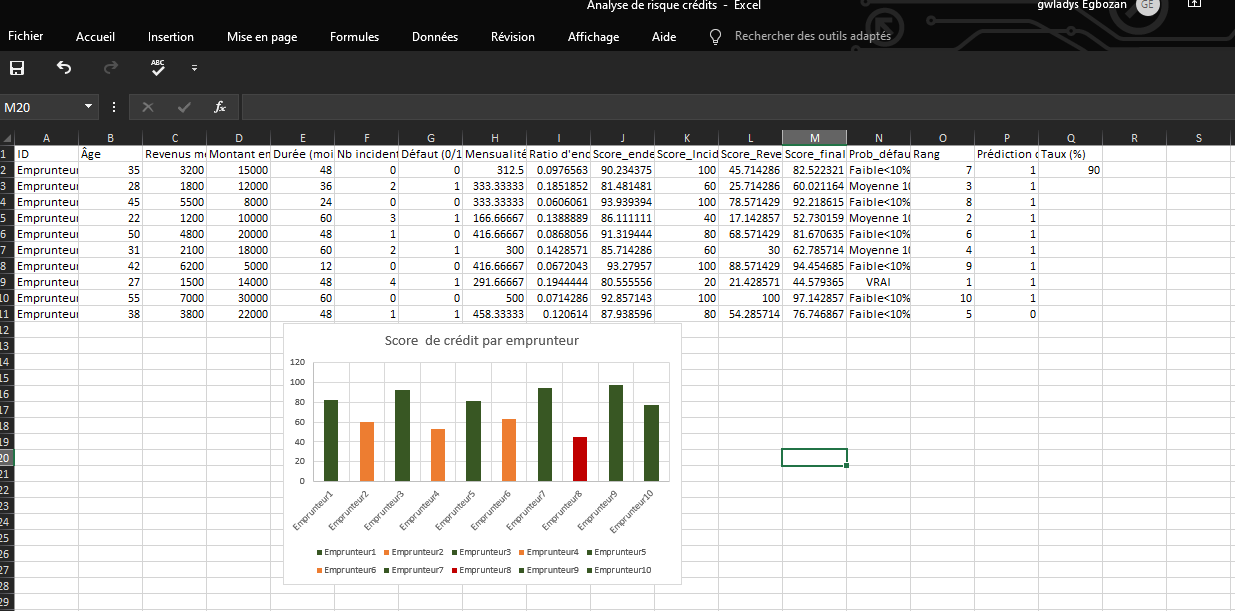This screenshot has height=611, width=1235.
Task: Select column M header
Action: coord(814,138)
